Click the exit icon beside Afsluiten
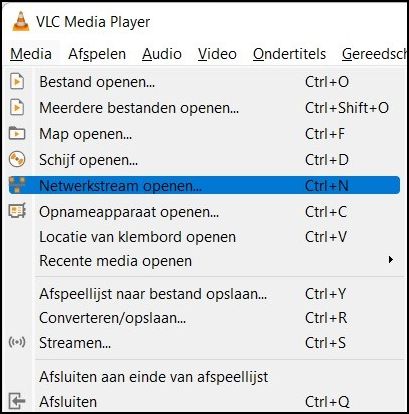This screenshot has width=409, height=414. click(17, 401)
